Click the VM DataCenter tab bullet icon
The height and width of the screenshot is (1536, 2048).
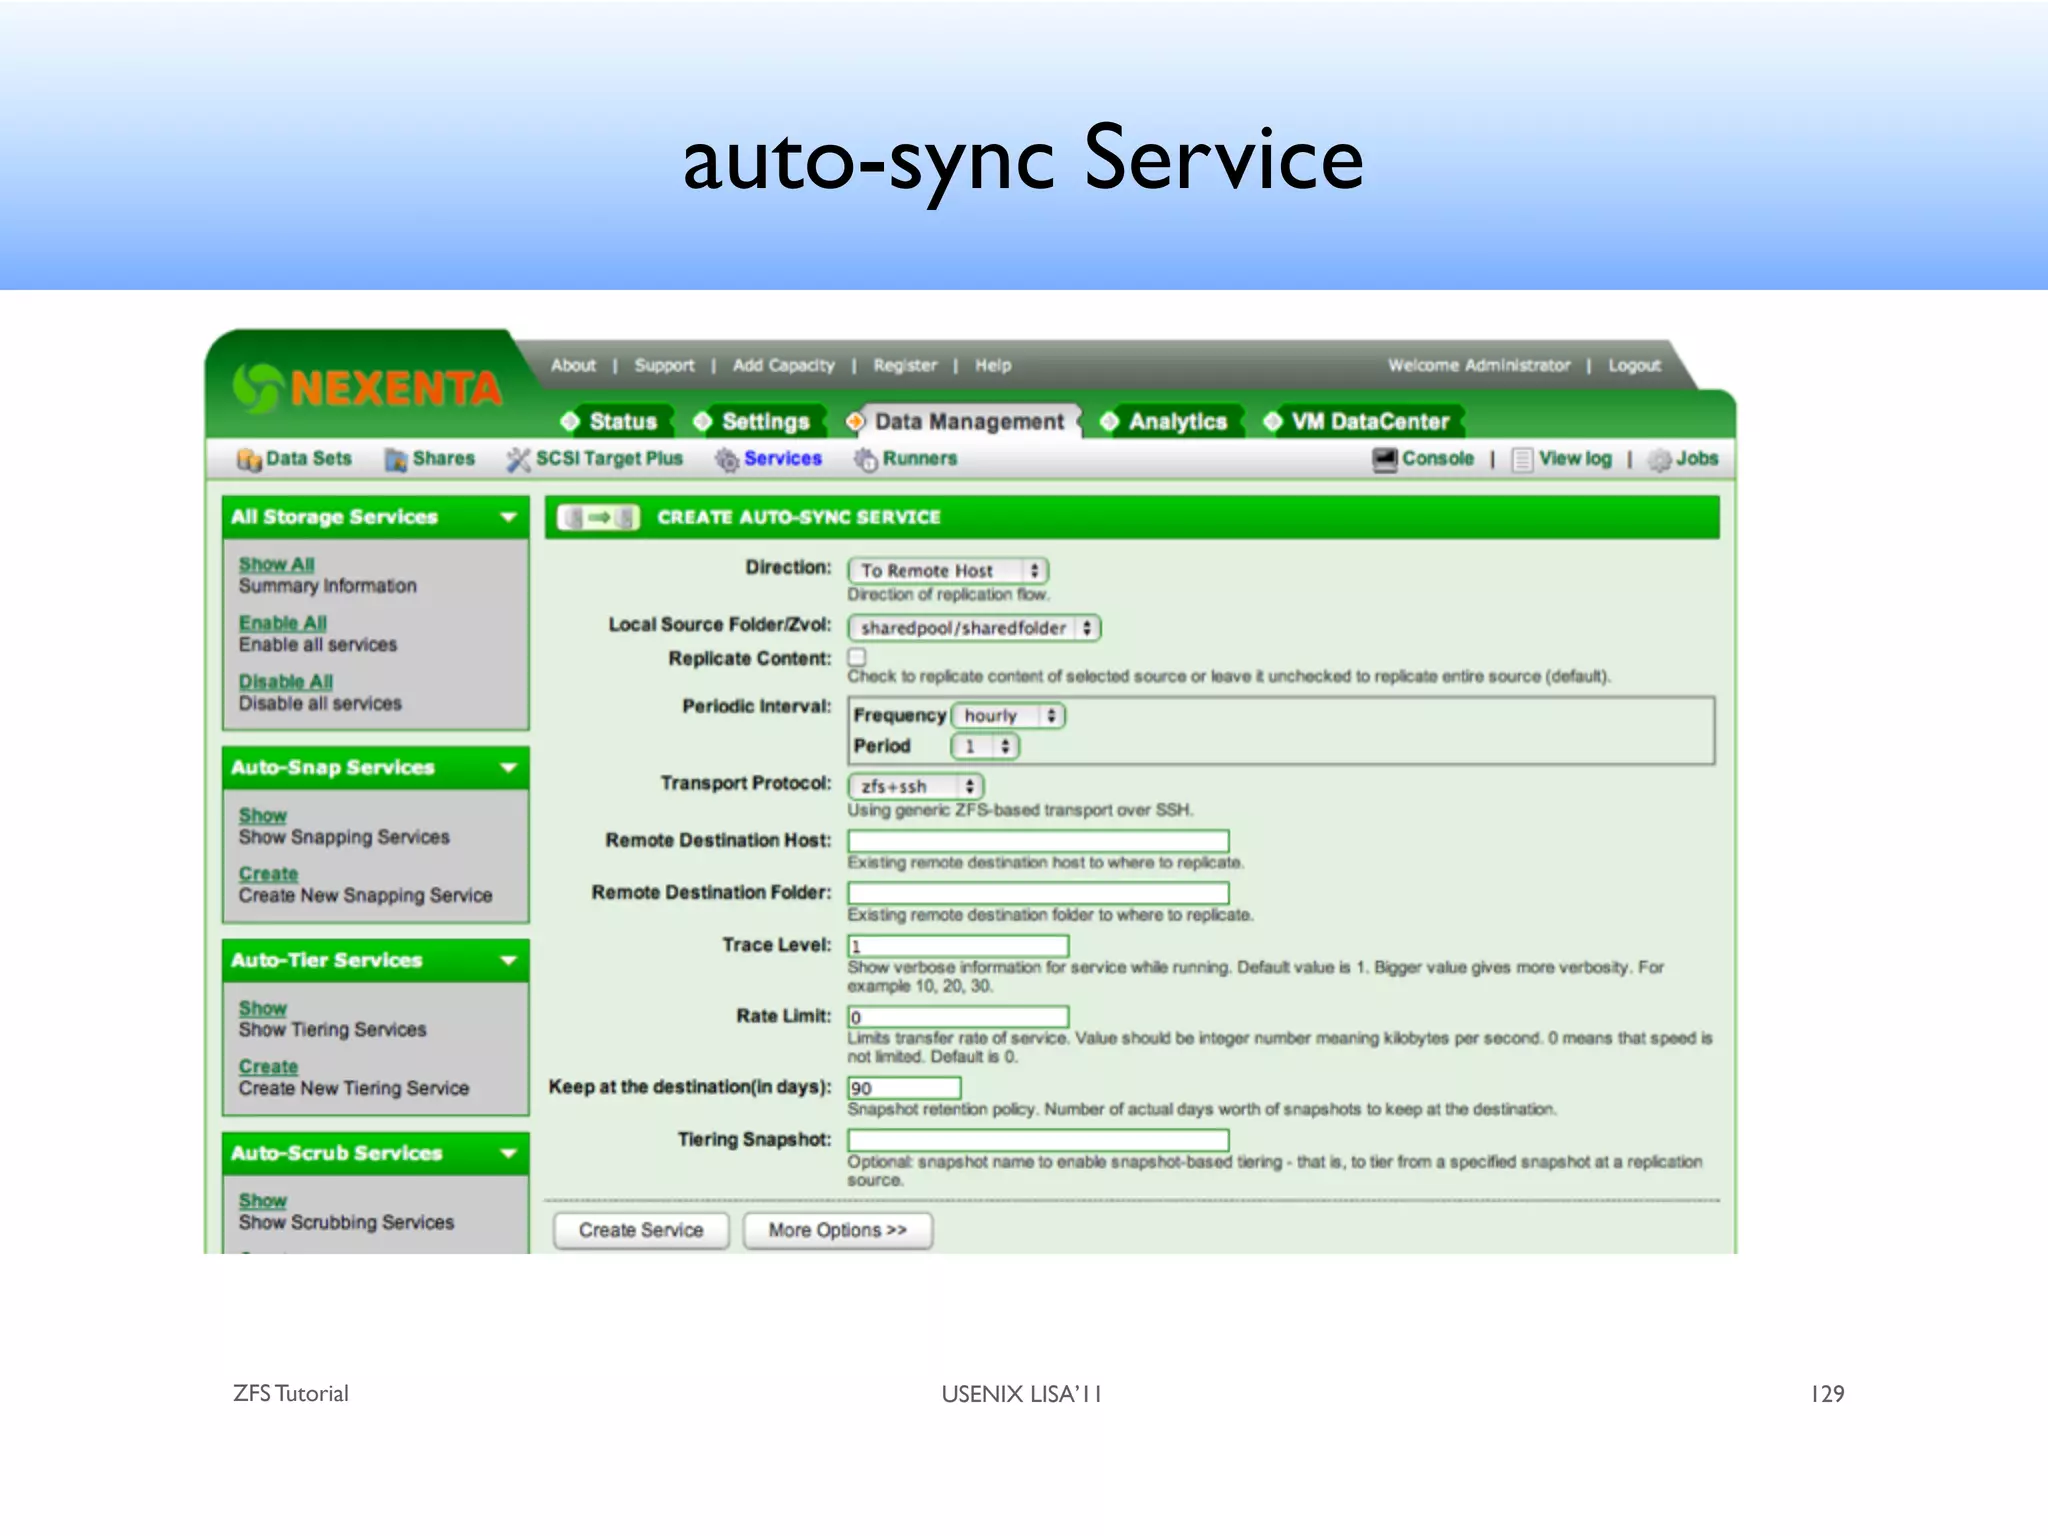point(1272,421)
